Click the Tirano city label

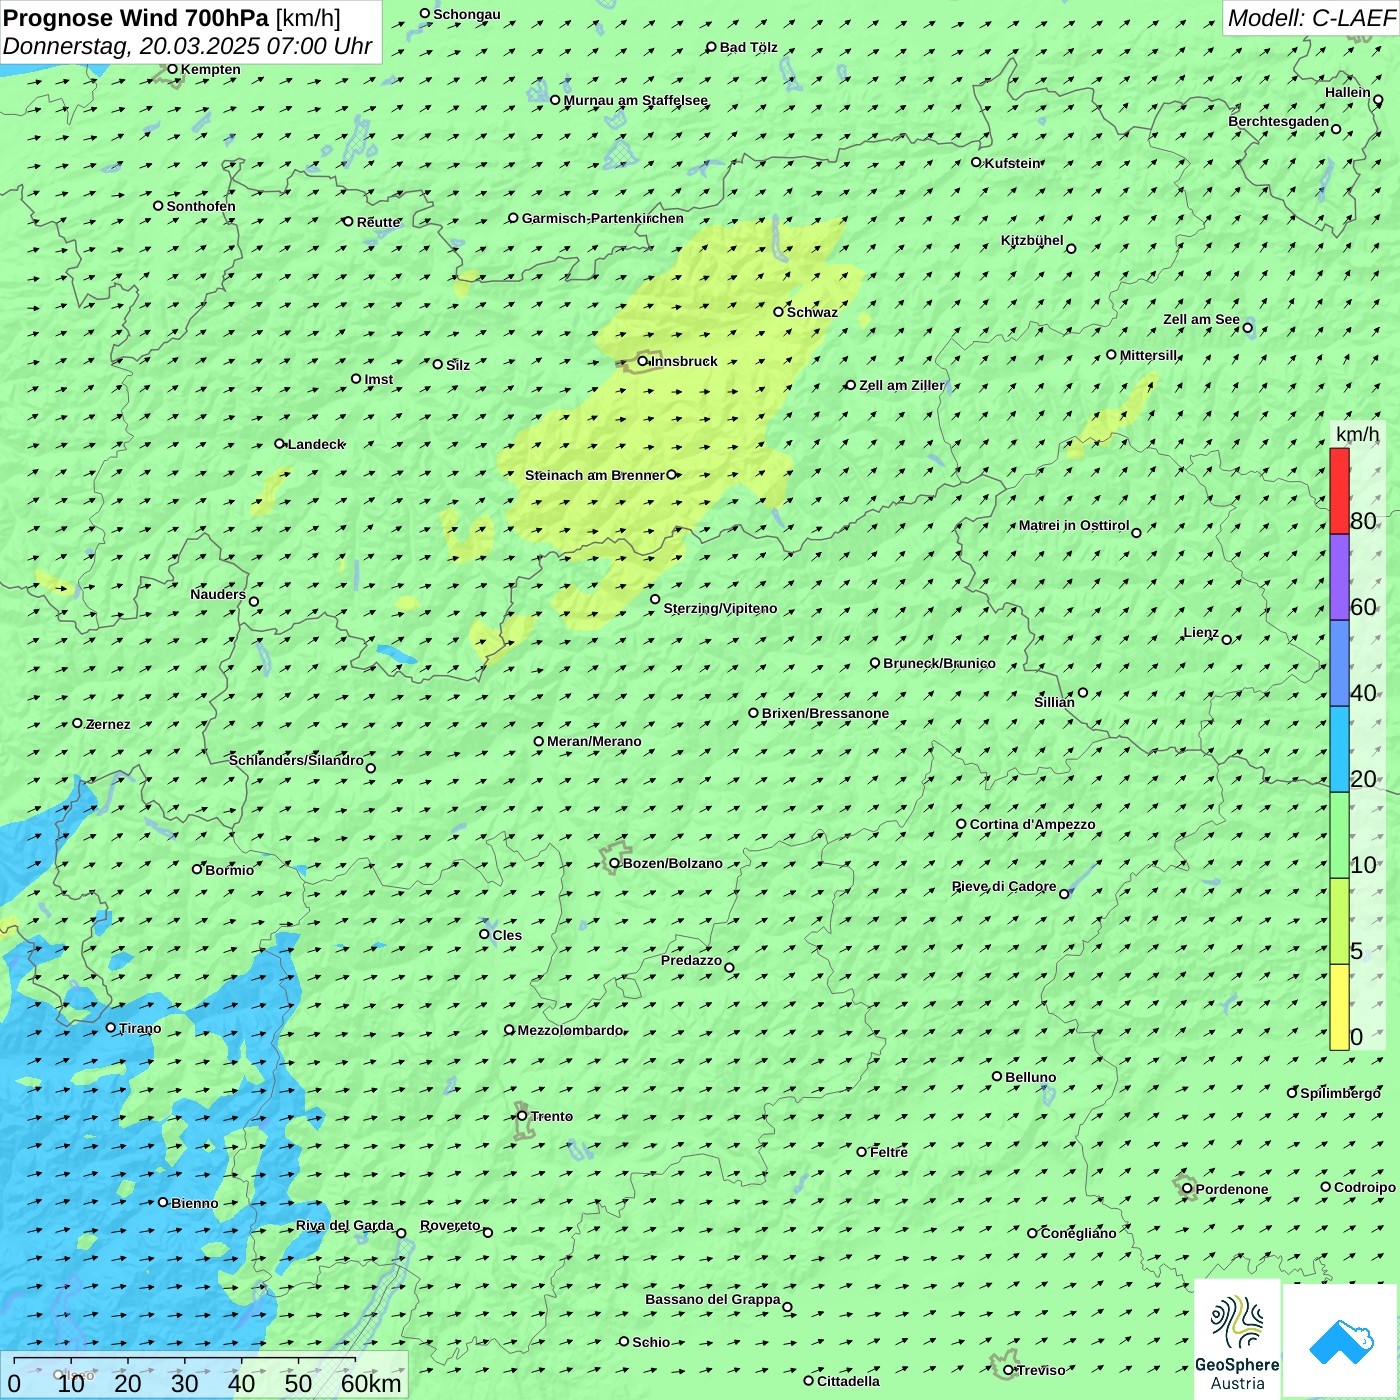tap(140, 1028)
